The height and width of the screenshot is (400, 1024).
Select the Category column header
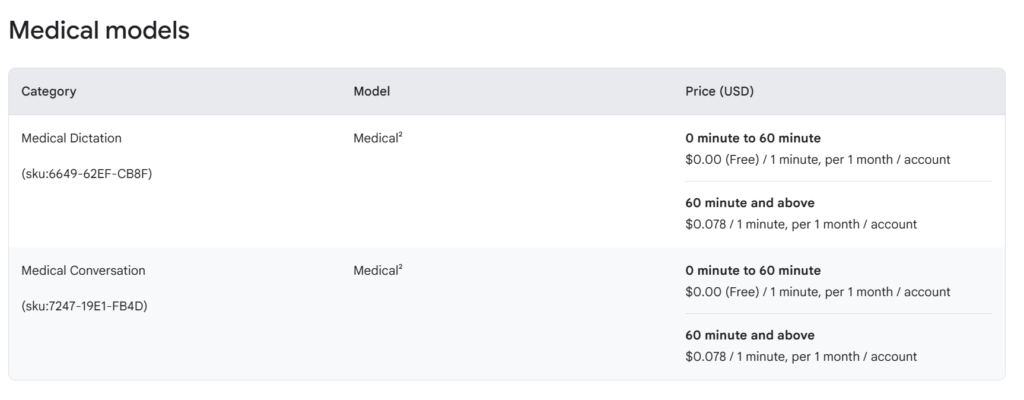tap(49, 92)
